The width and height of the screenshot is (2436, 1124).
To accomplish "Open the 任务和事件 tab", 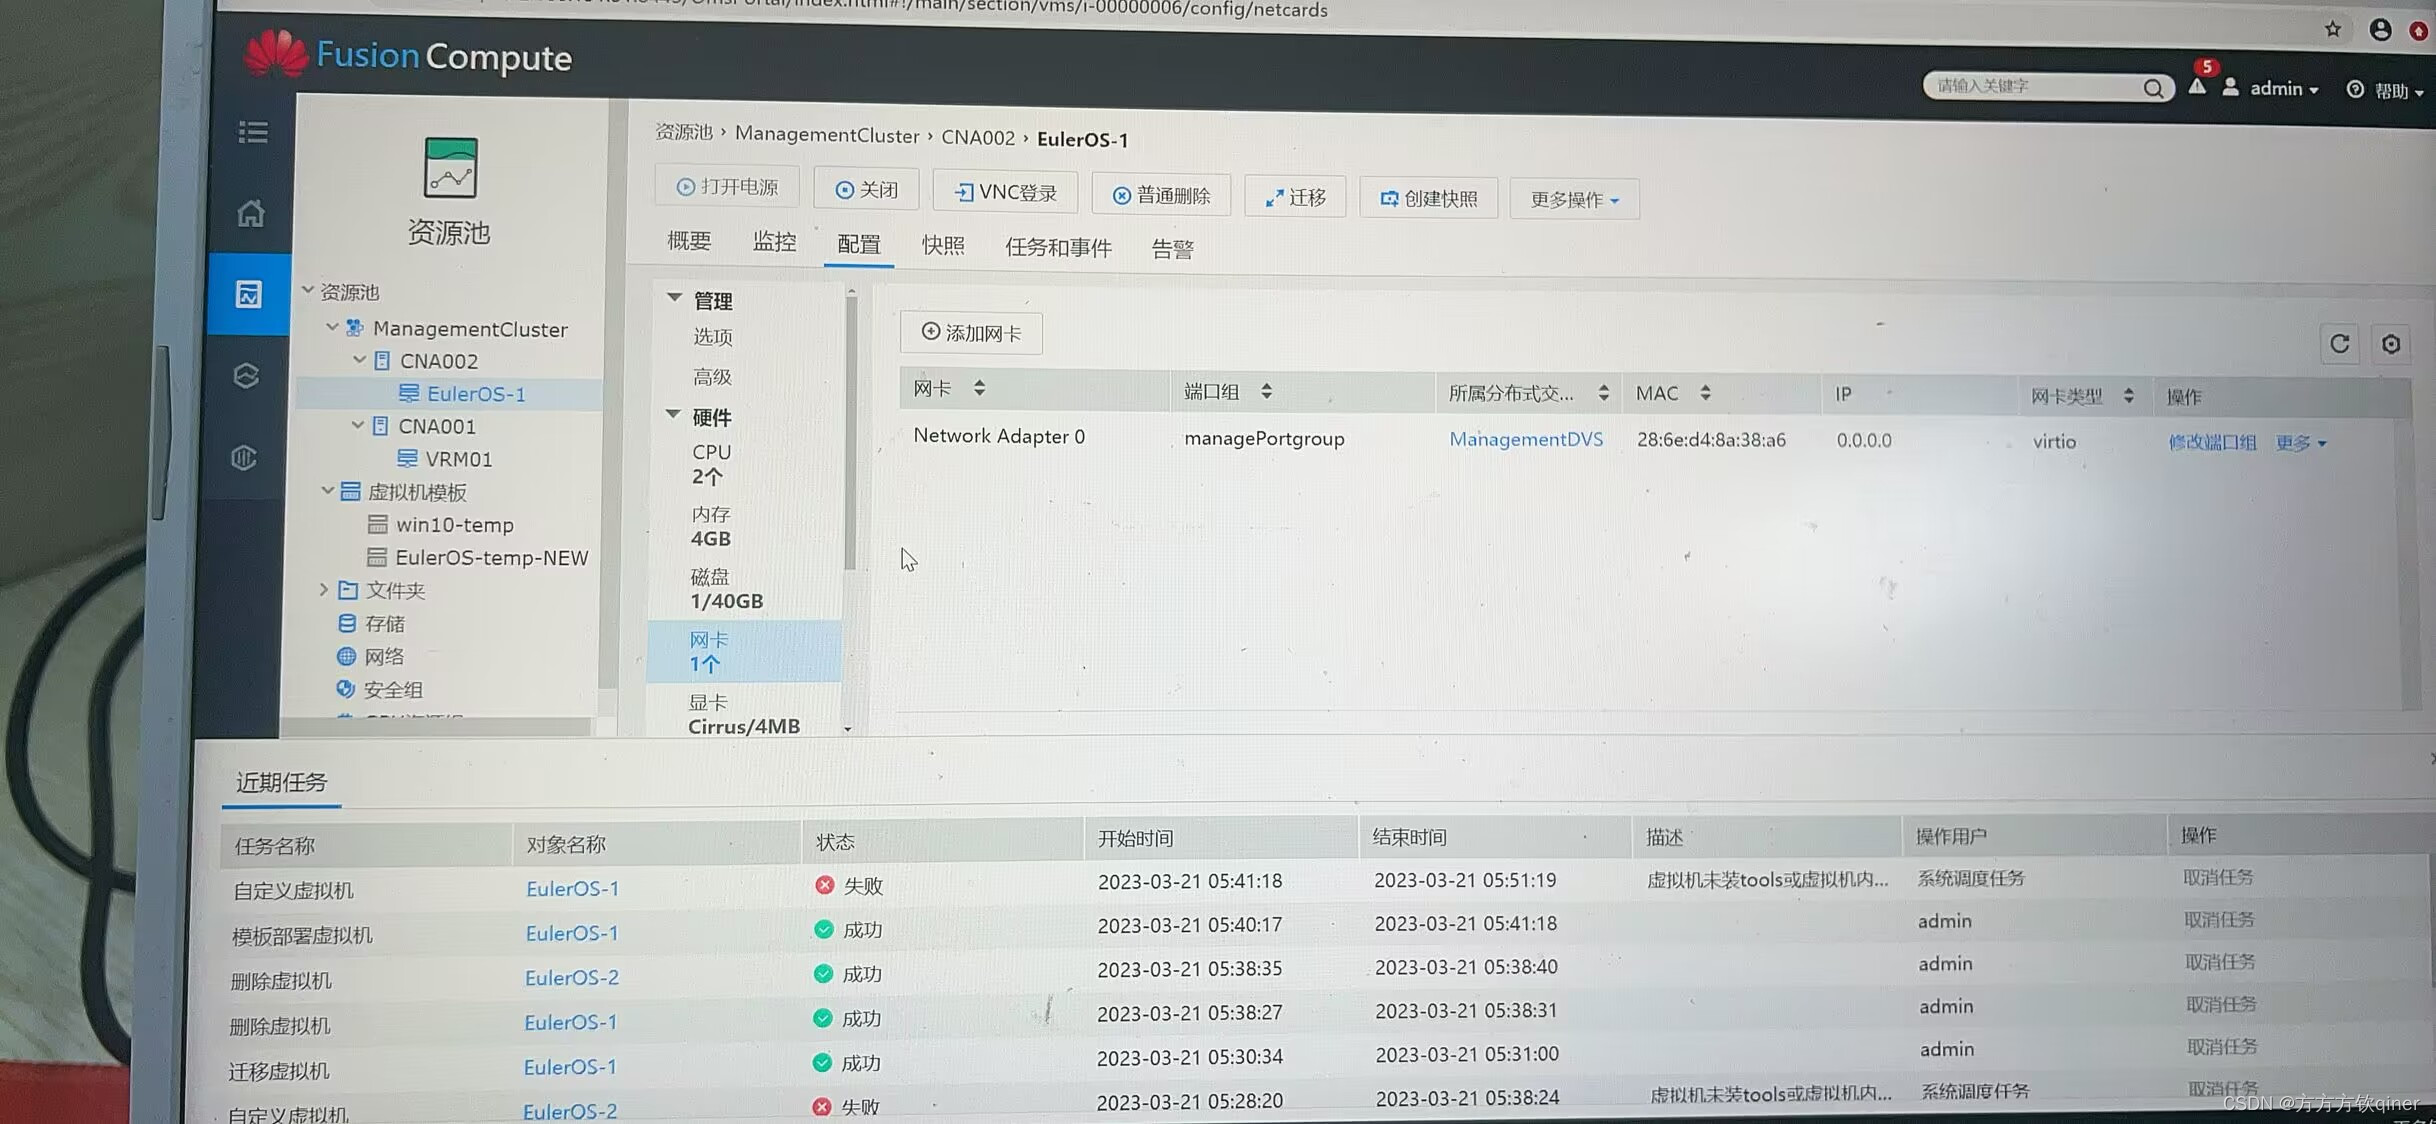I will pos(1058,248).
